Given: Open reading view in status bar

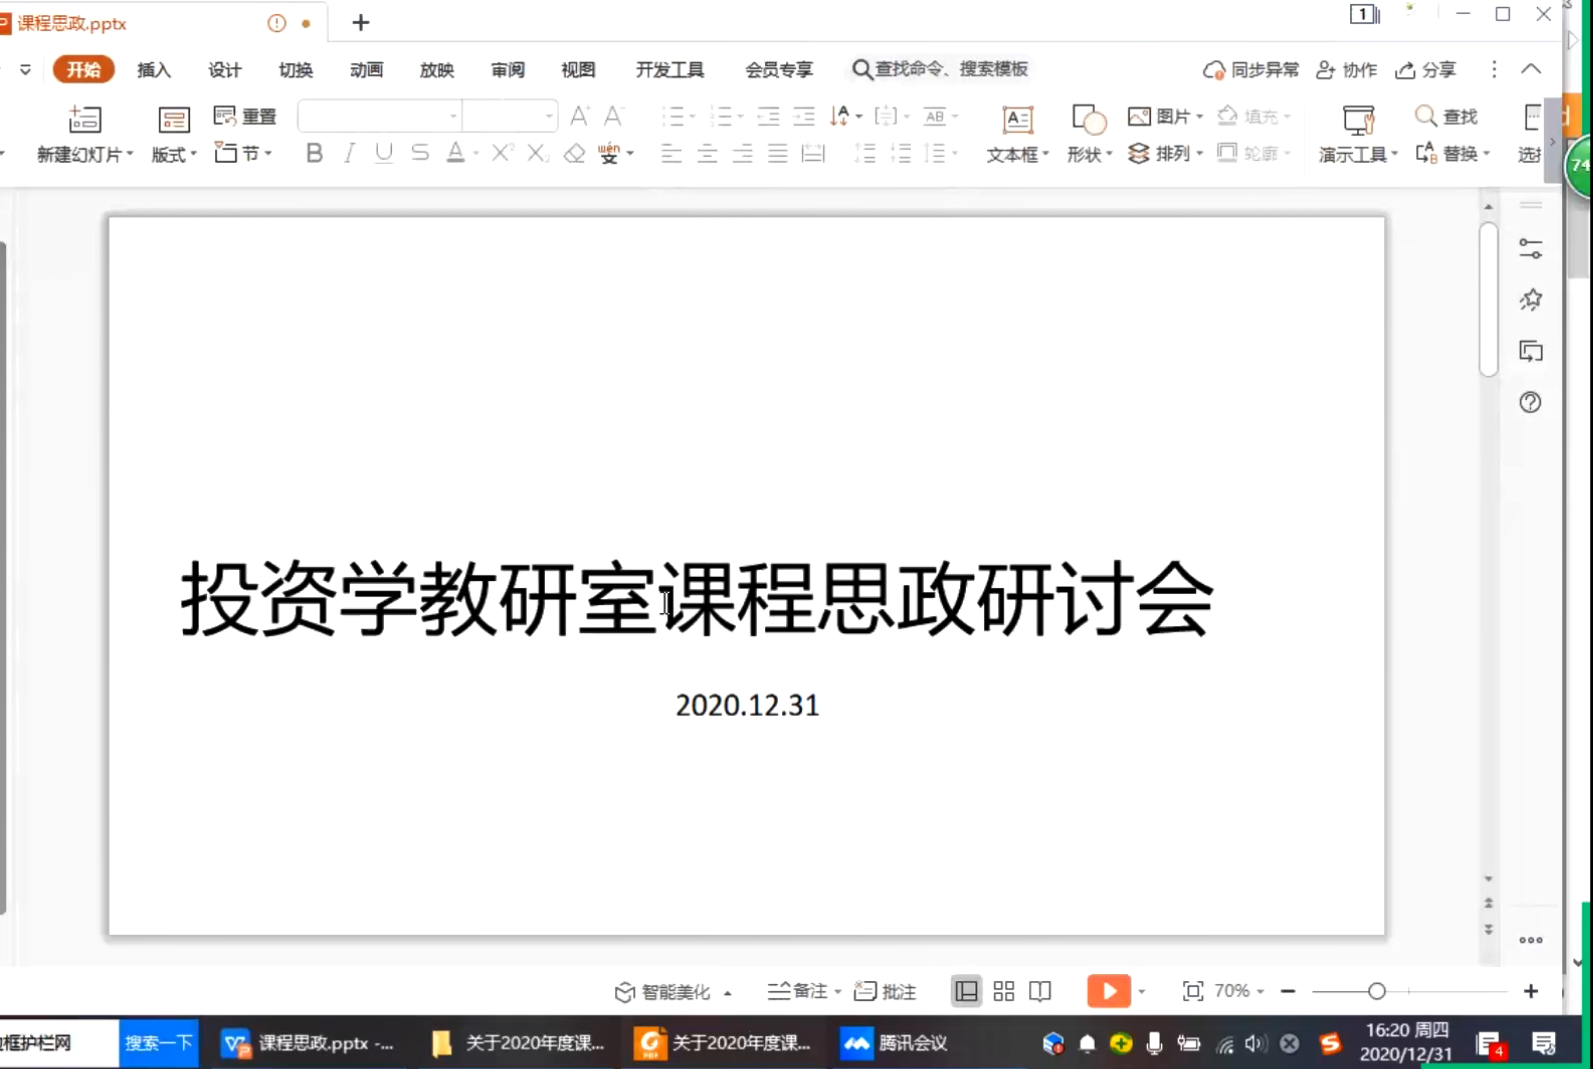Looking at the screenshot, I should (x=1040, y=991).
